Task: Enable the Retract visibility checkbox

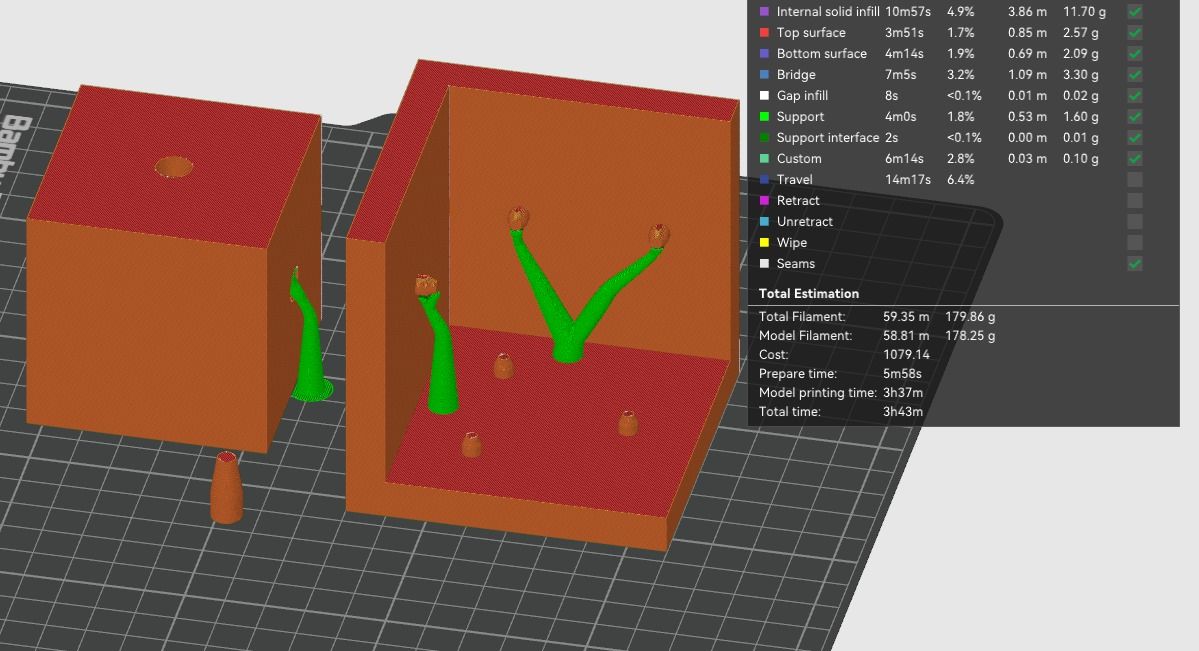Action: (x=1135, y=200)
